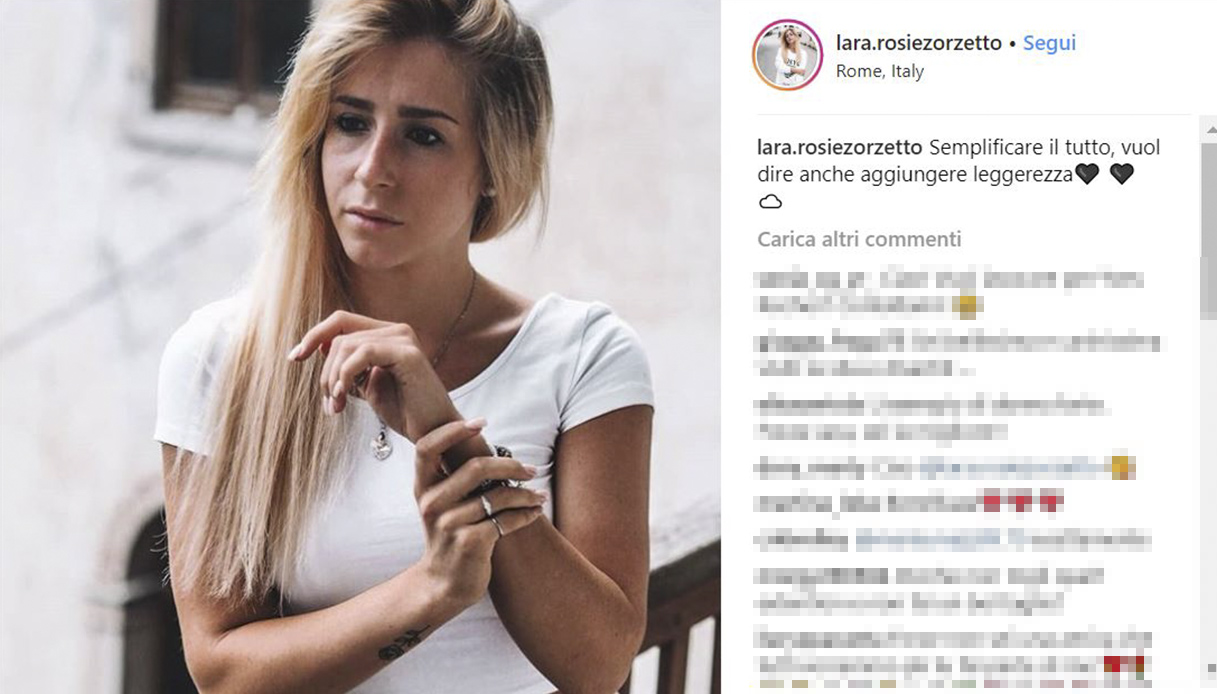Click the main post photo
The image size is (1217, 694).
(x=360, y=347)
